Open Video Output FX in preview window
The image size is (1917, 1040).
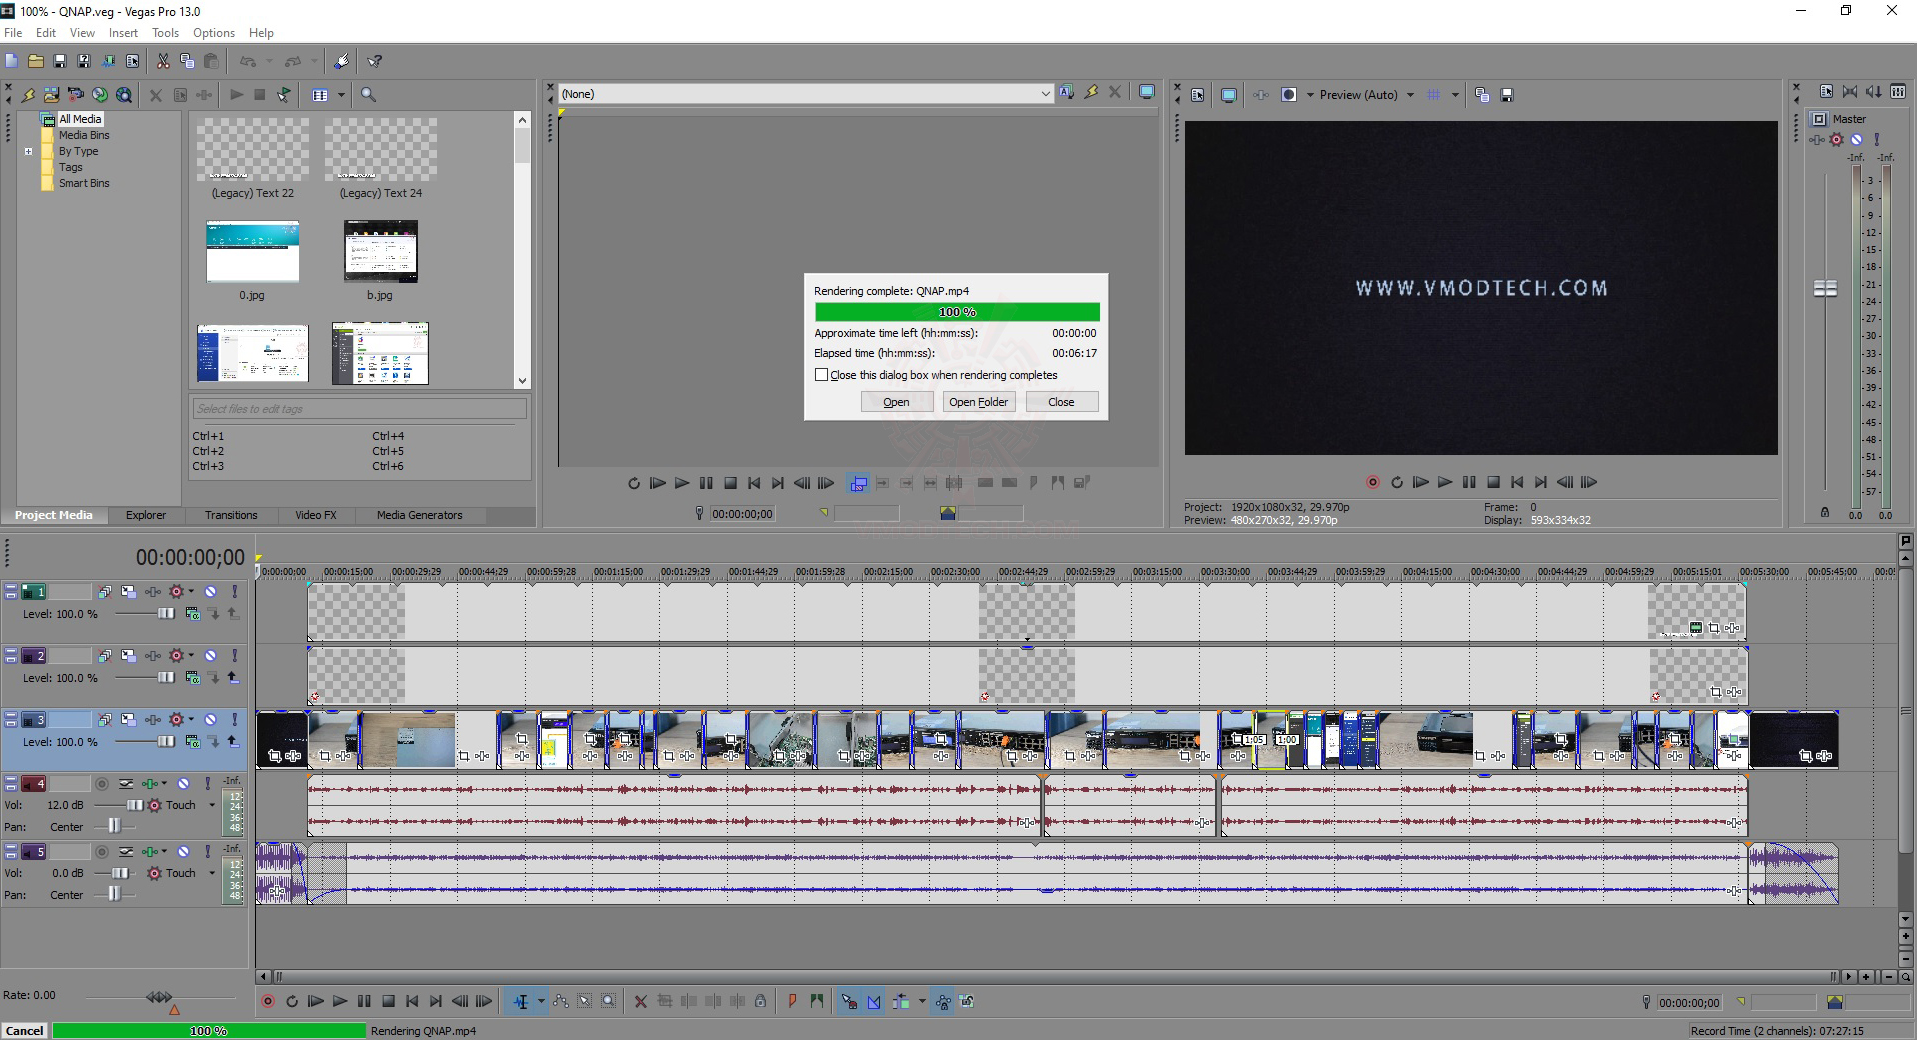pos(1261,95)
